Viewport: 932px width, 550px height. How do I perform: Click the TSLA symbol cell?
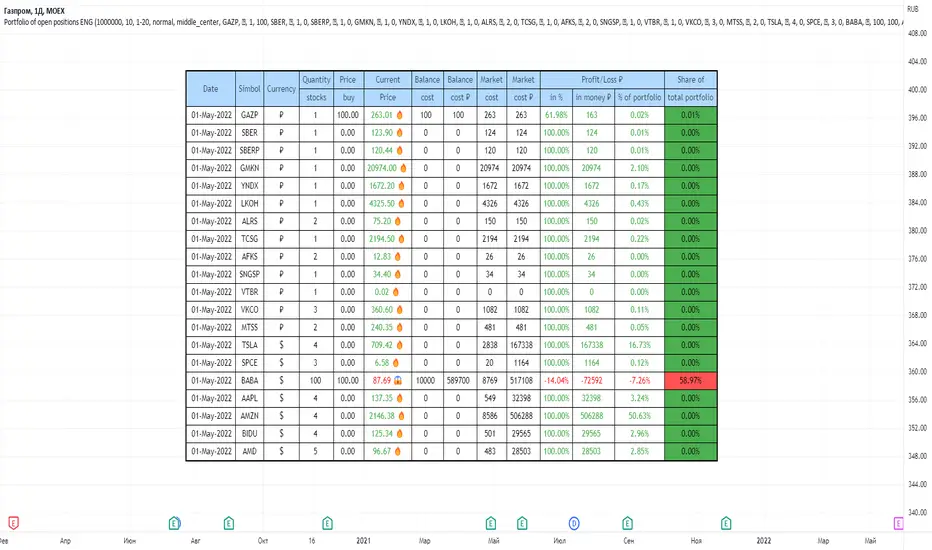250,345
